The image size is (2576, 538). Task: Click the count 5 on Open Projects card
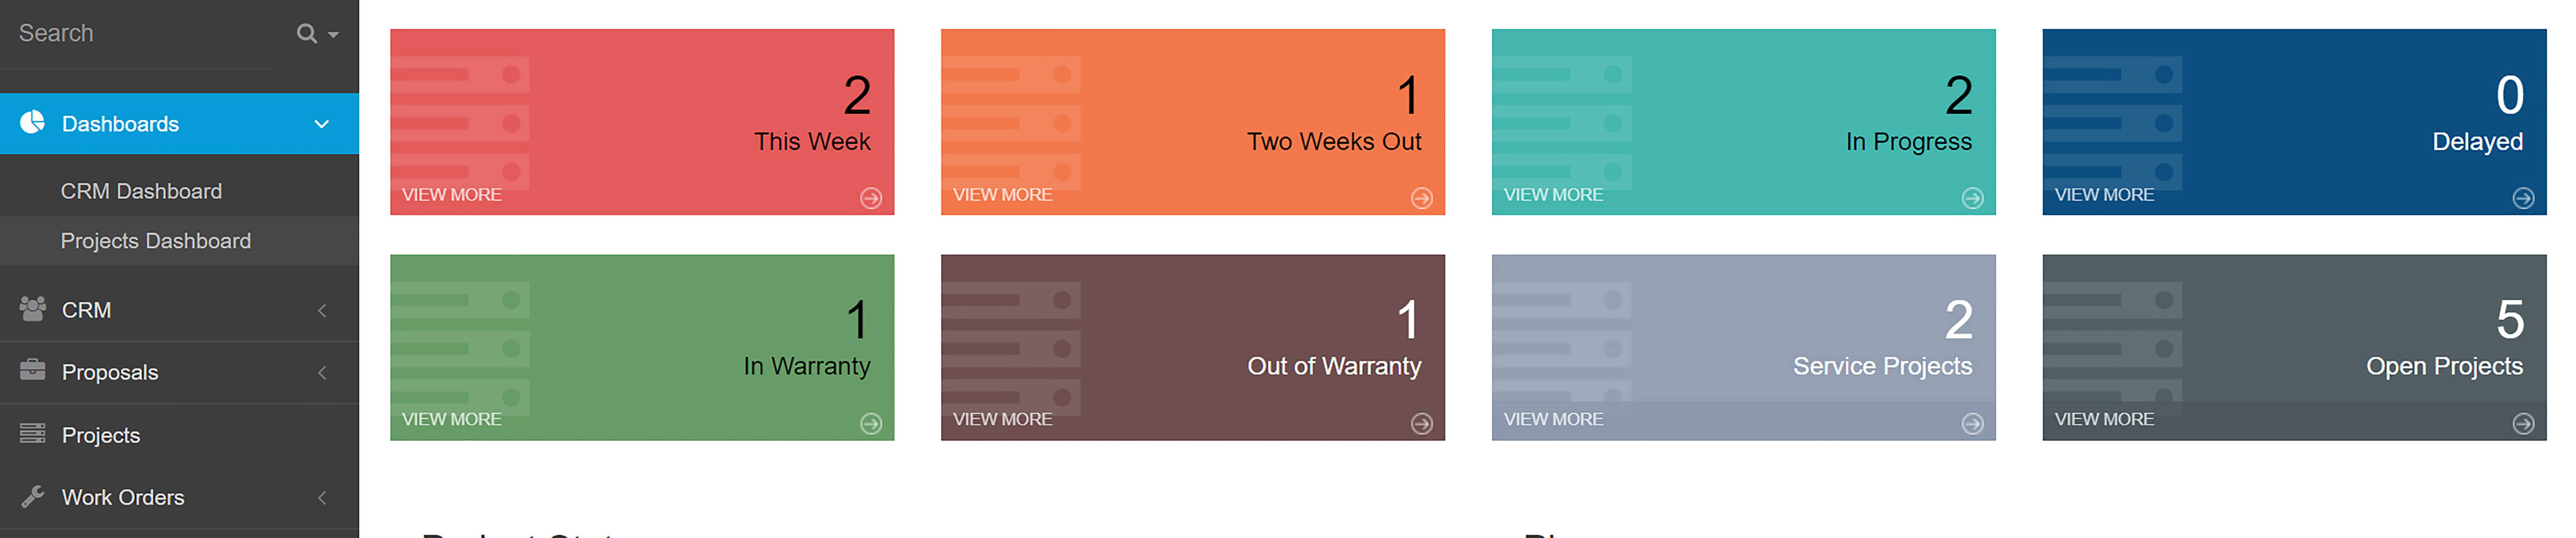click(x=2510, y=320)
